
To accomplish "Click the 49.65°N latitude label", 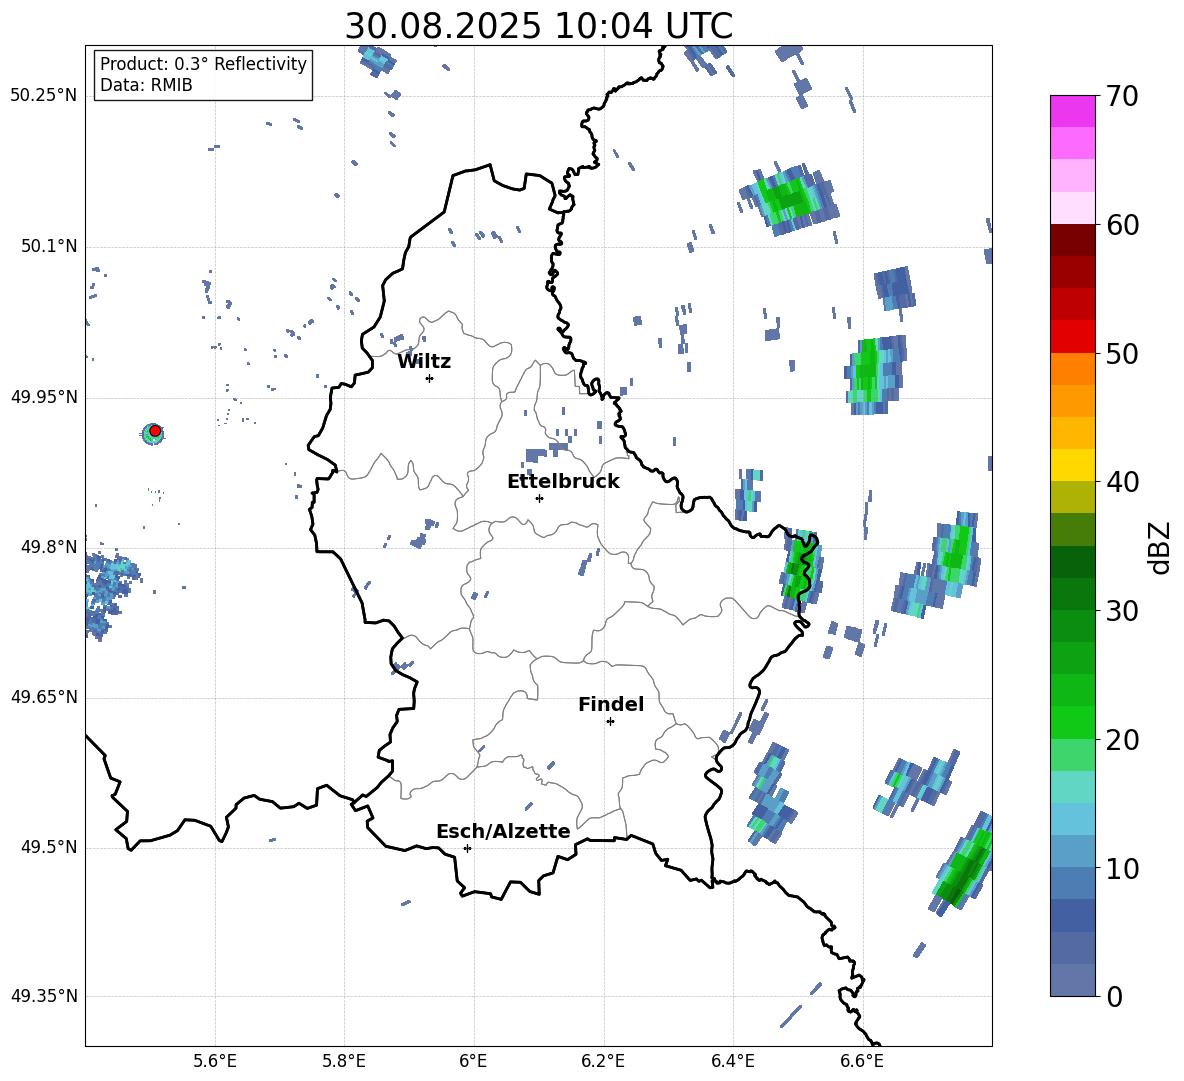I will click(44, 696).
